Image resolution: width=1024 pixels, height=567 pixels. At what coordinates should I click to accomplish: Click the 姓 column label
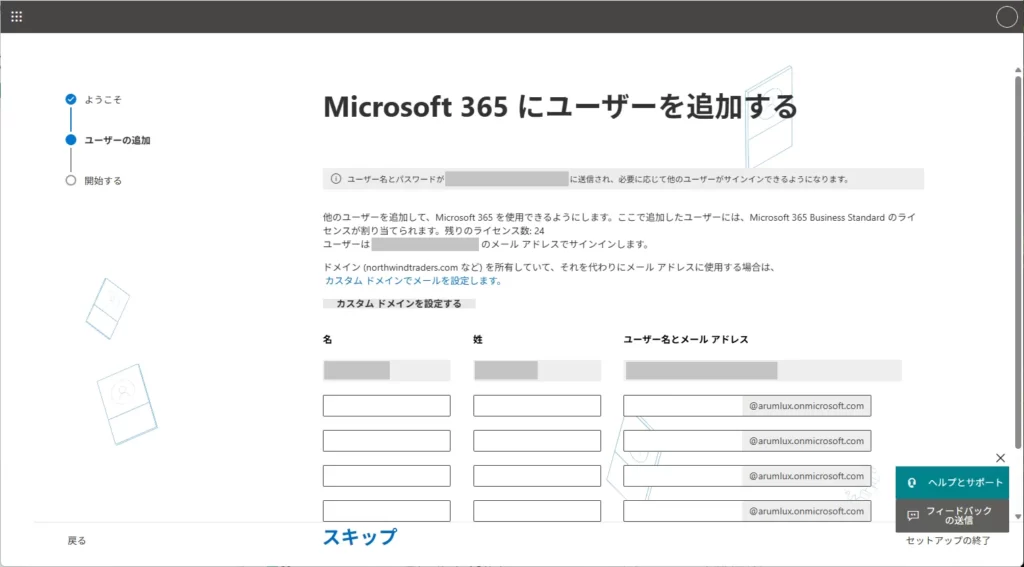(478, 340)
